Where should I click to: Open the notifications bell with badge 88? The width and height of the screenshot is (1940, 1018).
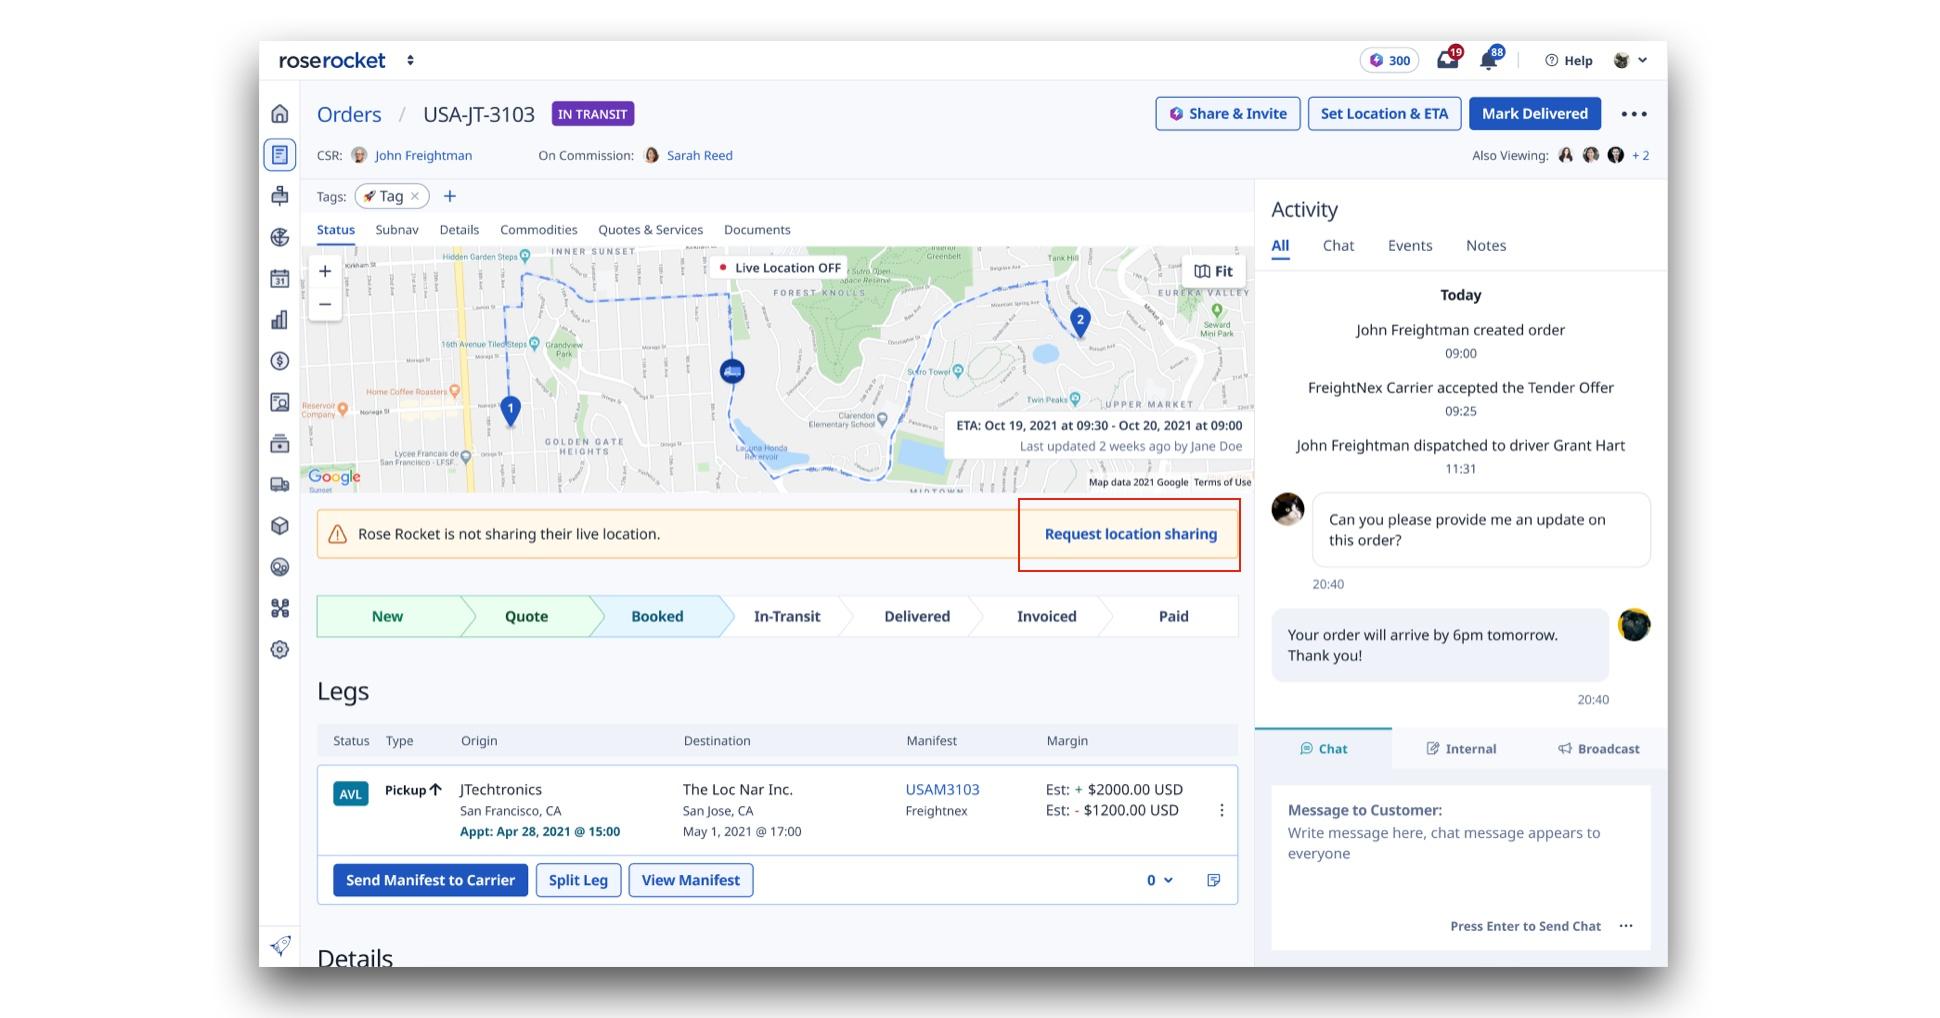pos(1490,59)
